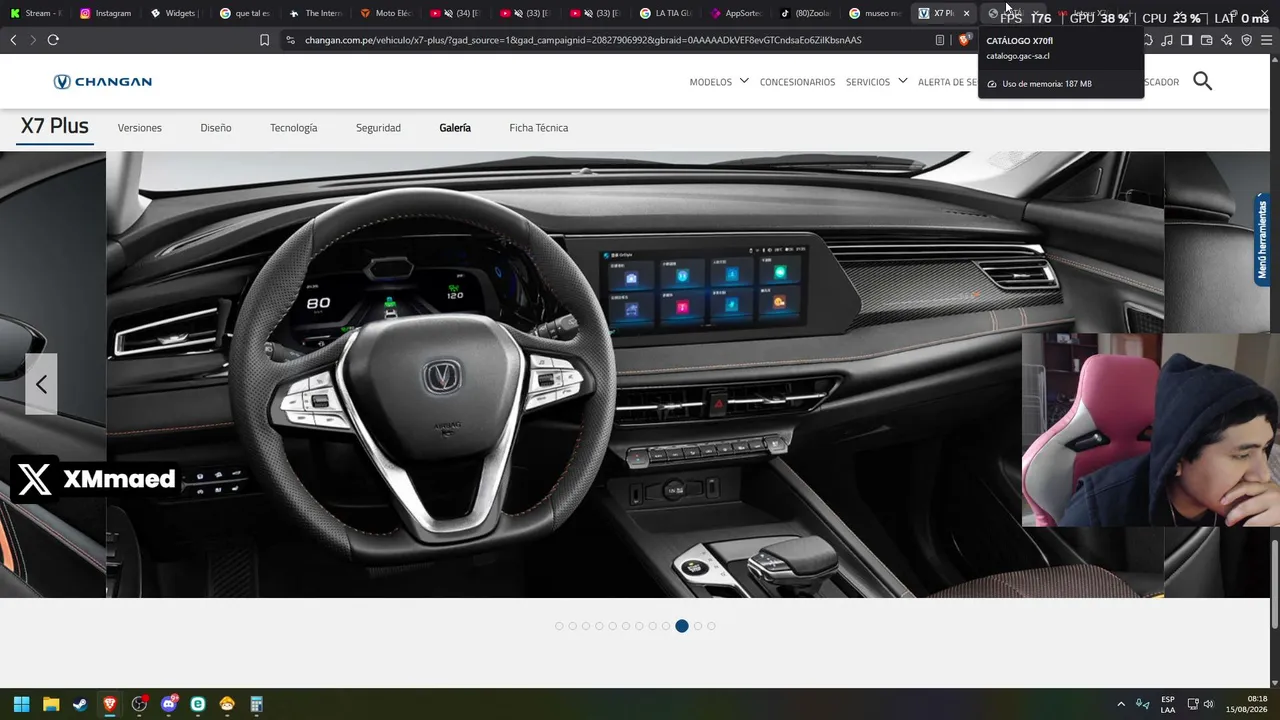
Task: Open the Menú herramientas side tab
Action: 1262,240
